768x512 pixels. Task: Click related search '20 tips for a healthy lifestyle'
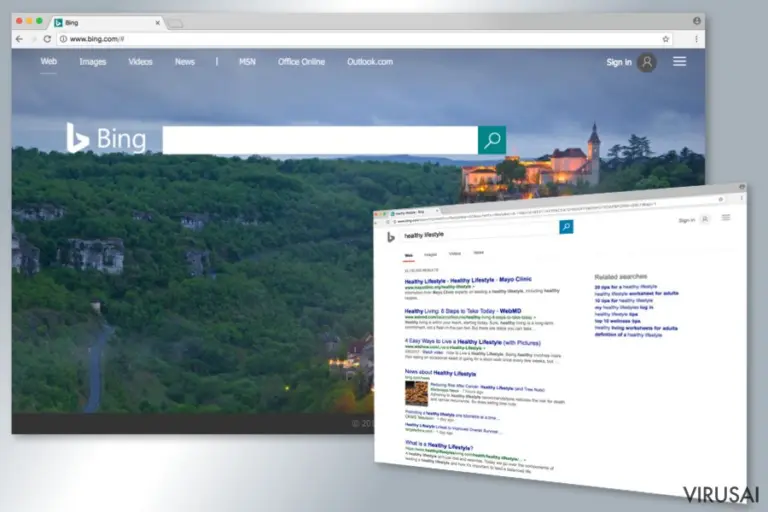[x=625, y=287]
